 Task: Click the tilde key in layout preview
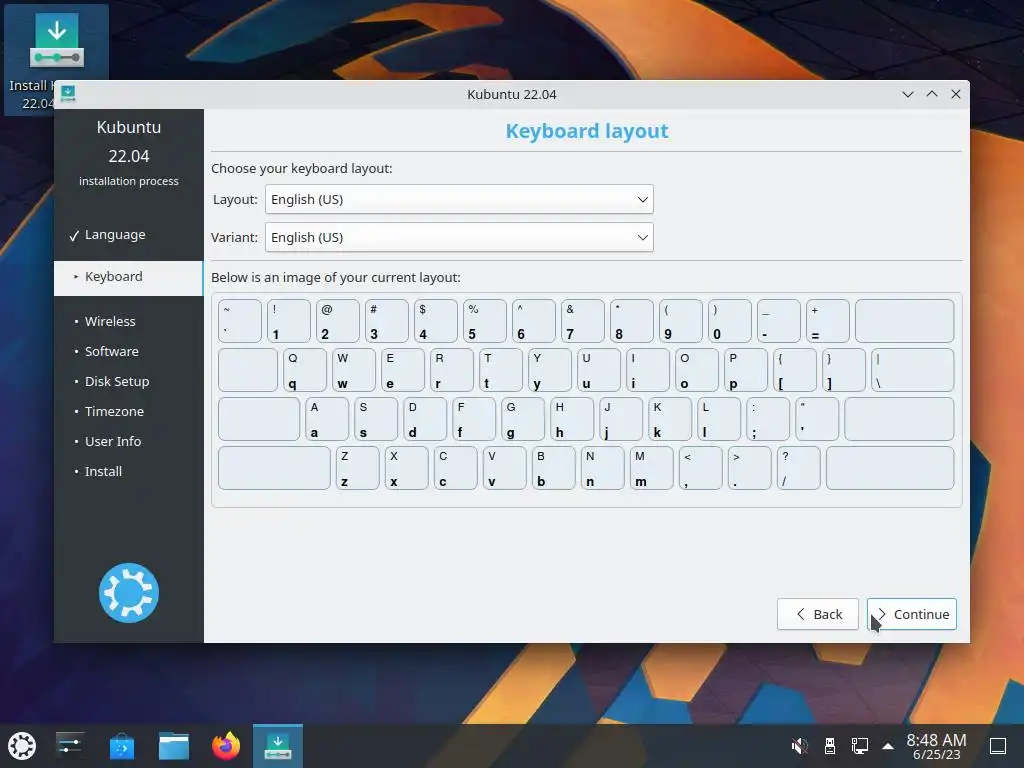tap(240, 321)
